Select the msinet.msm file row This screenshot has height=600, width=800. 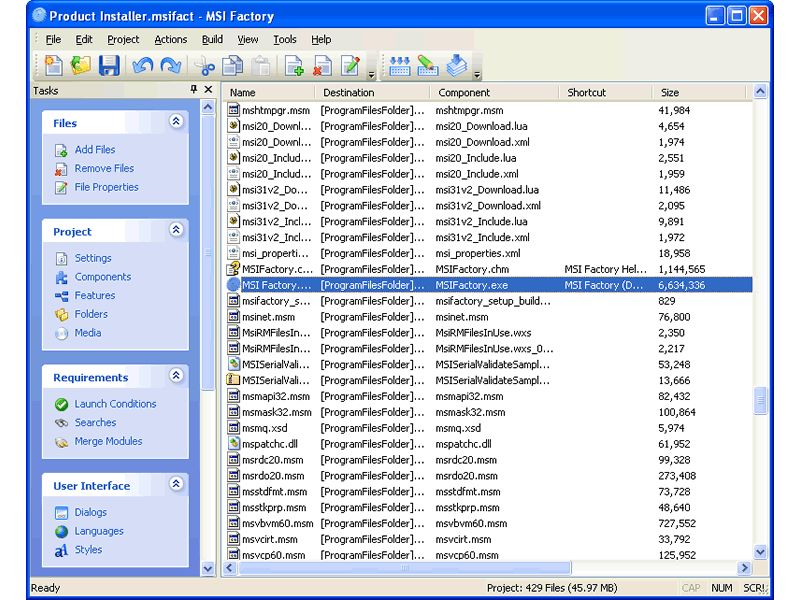click(489, 317)
